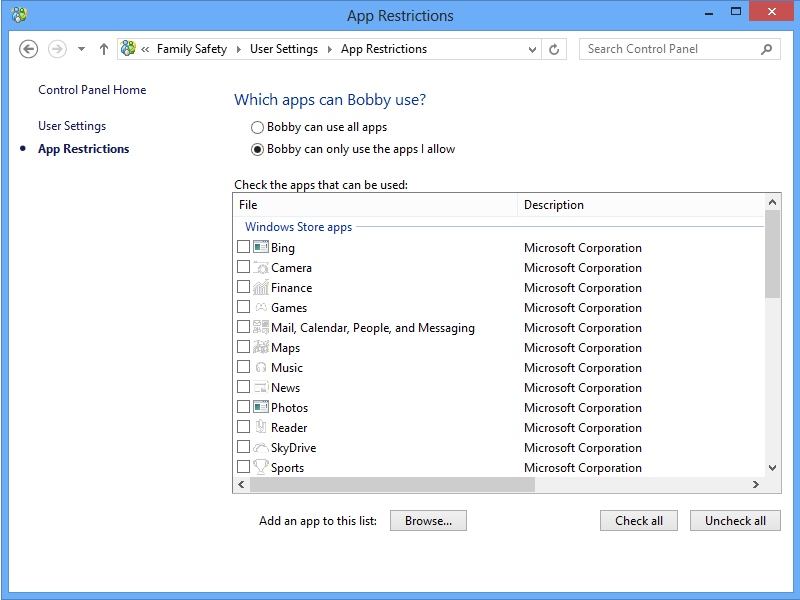The height and width of the screenshot is (600, 800).
Task: Click the Forward arrow button
Action: point(57,49)
